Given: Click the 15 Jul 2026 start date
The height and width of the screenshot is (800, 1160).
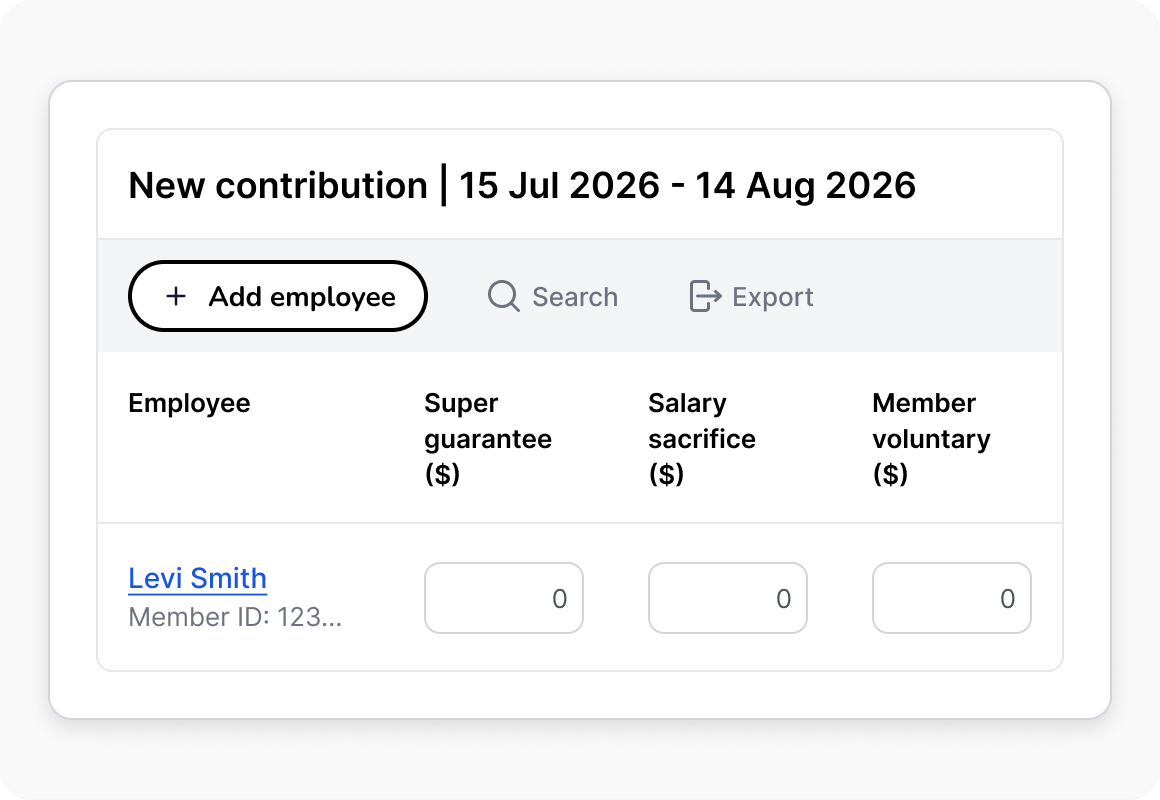Looking at the screenshot, I should [x=559, y=185].
